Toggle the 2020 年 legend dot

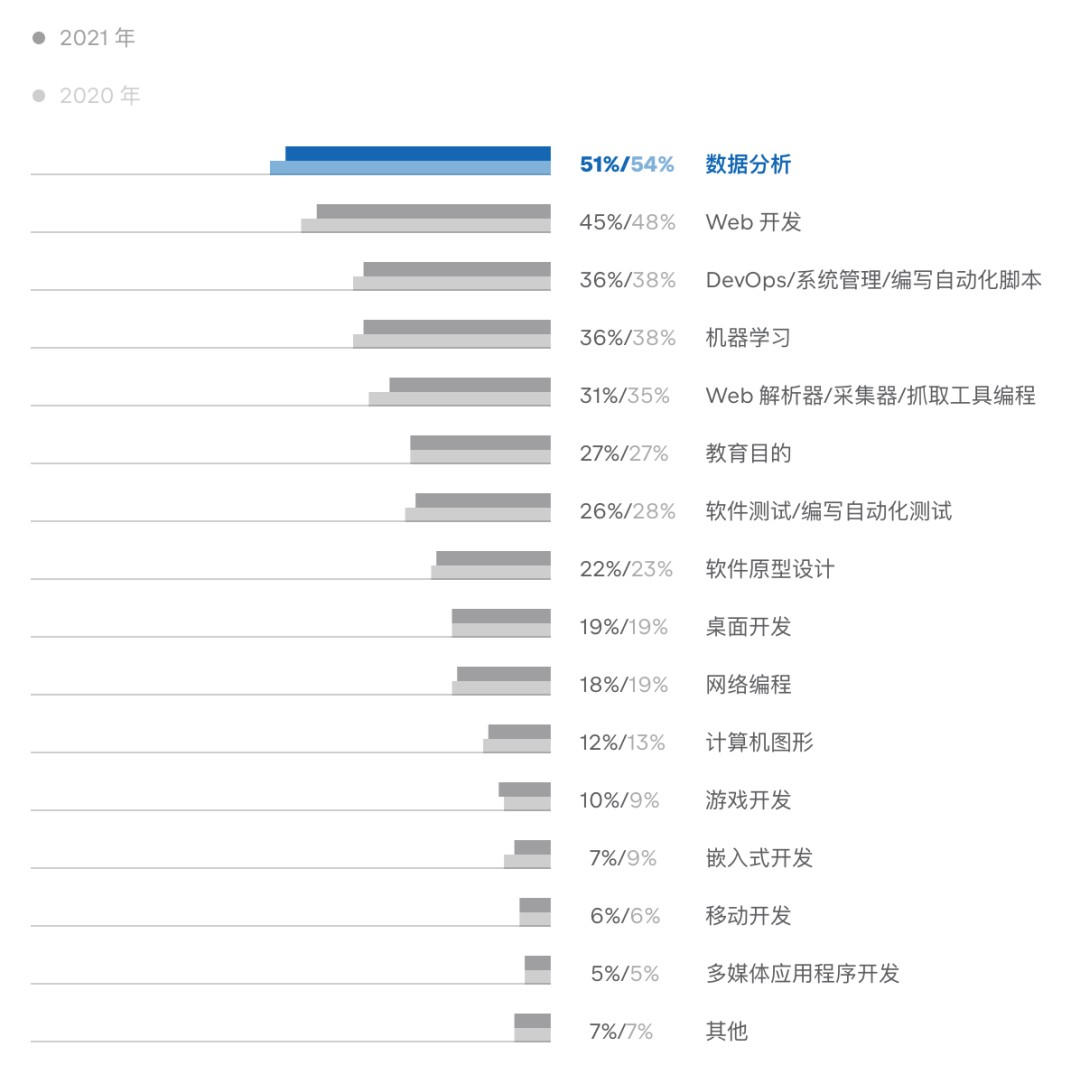(39, 95)
